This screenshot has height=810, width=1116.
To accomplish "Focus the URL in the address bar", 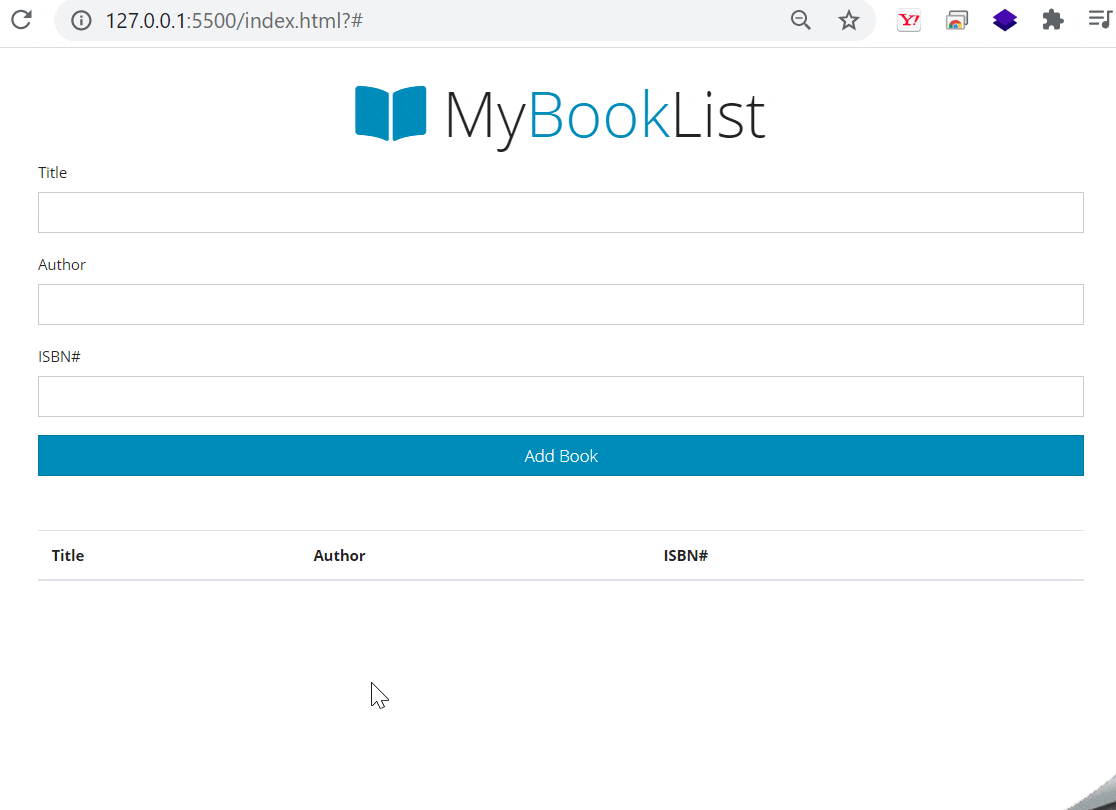I will pyautogui.click(x=234, y=21).
